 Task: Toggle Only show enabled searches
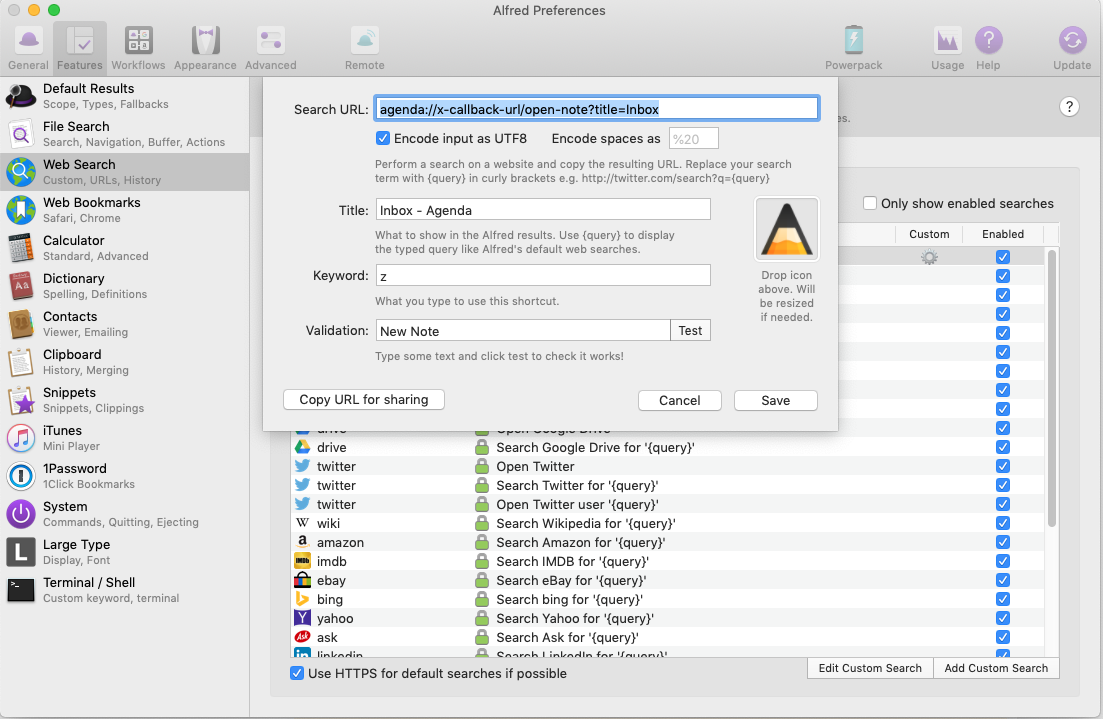tap(870, 203)
